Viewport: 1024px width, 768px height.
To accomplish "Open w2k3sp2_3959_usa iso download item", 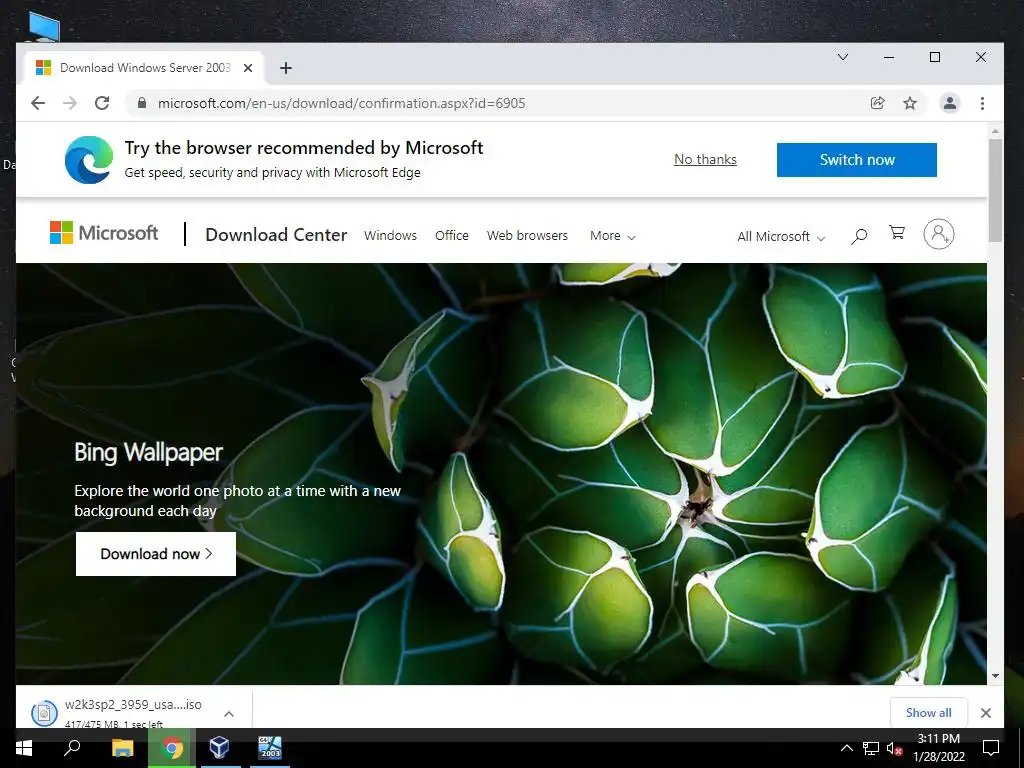I will [133, 712].
